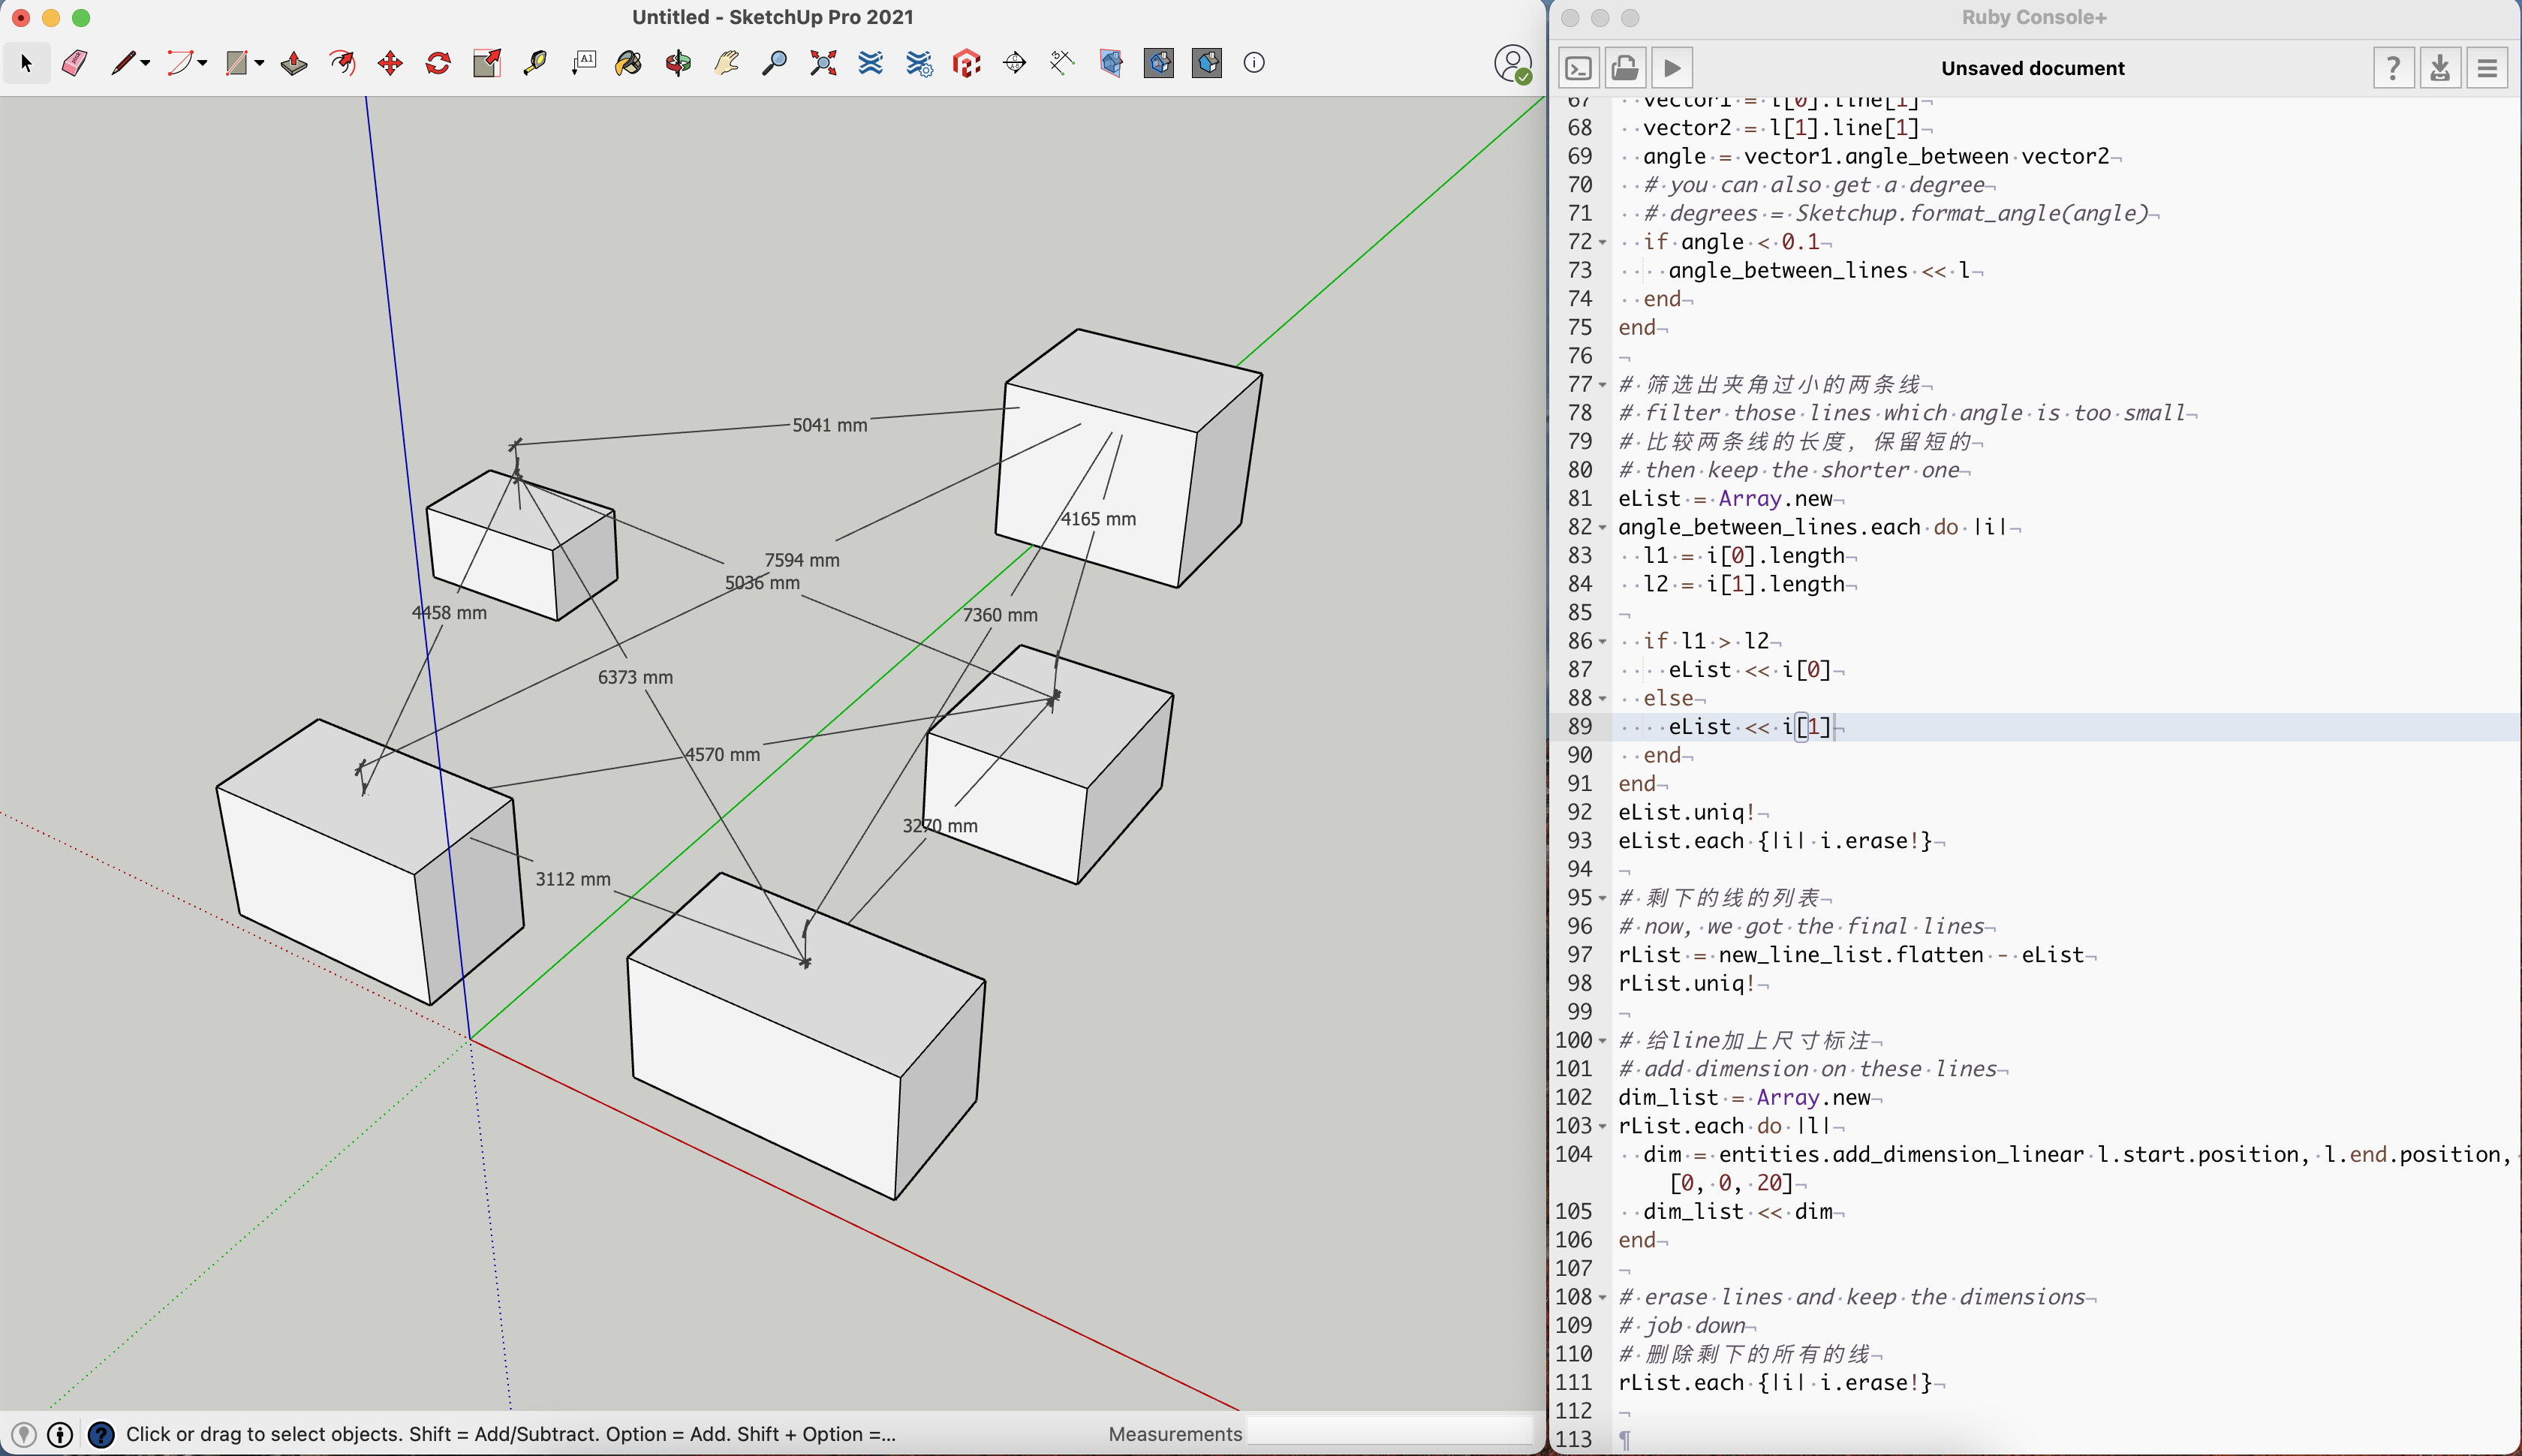This screenshot has height=1456, width=2522.
Task: Select the Eraser tool
Action: (75, 63)
